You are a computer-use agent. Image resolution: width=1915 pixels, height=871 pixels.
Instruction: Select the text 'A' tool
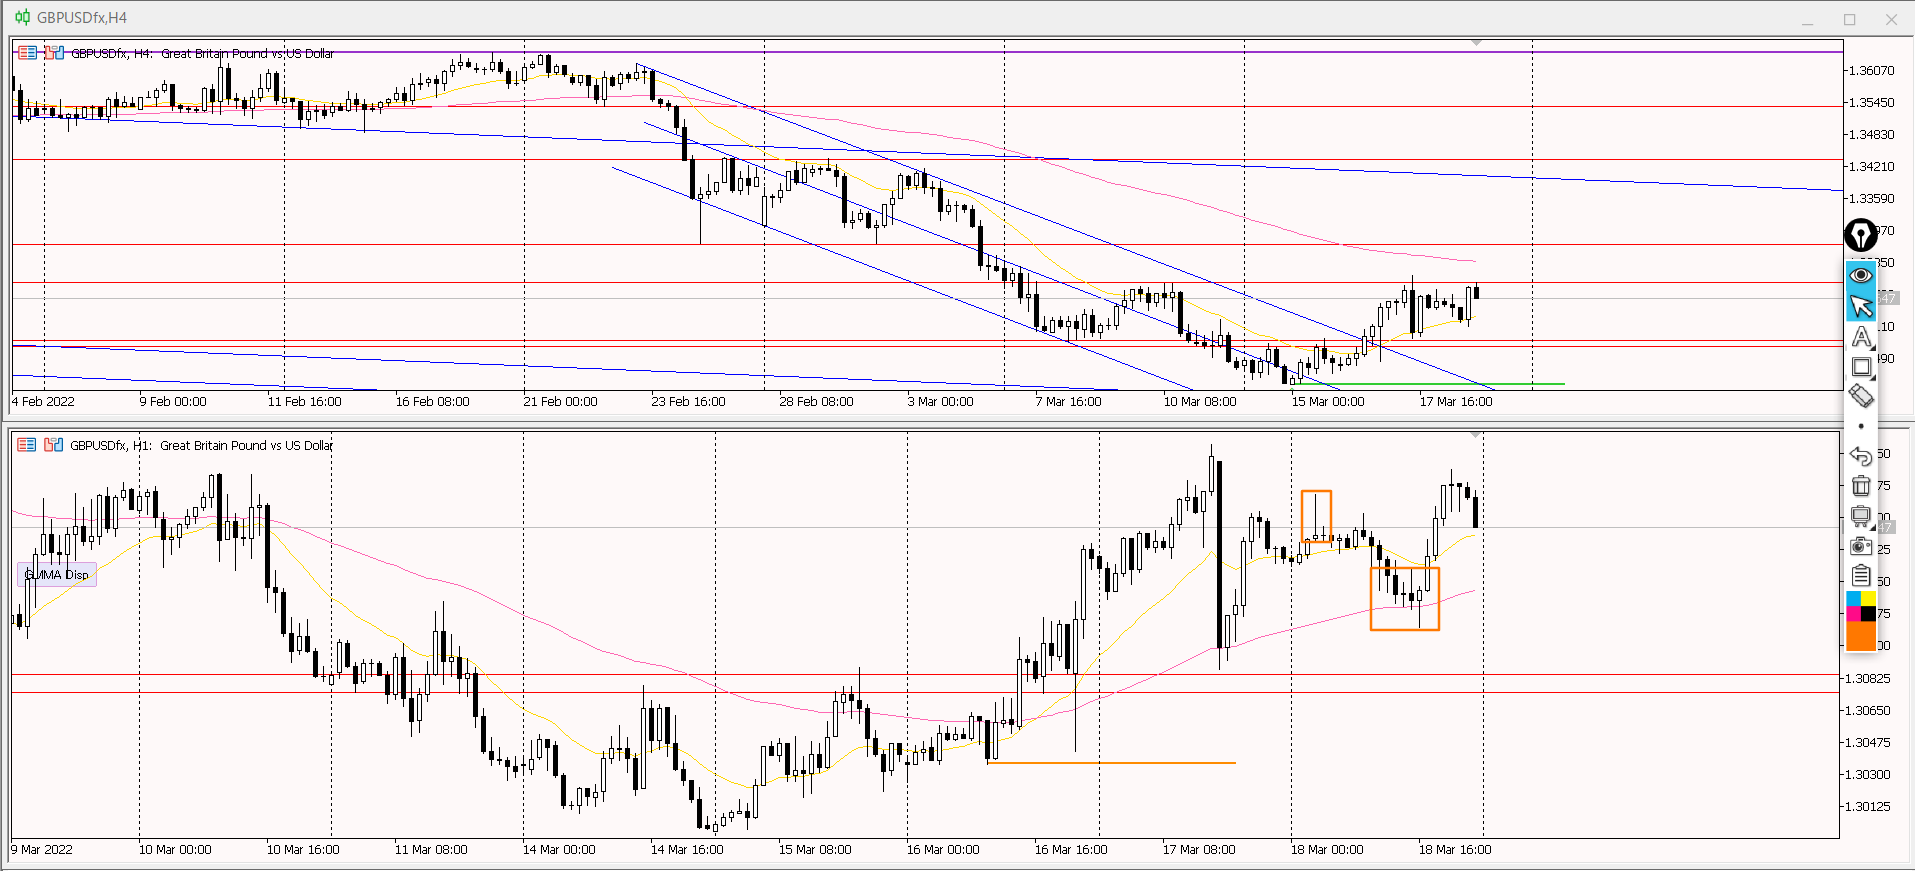click(x=1861, y=337)
